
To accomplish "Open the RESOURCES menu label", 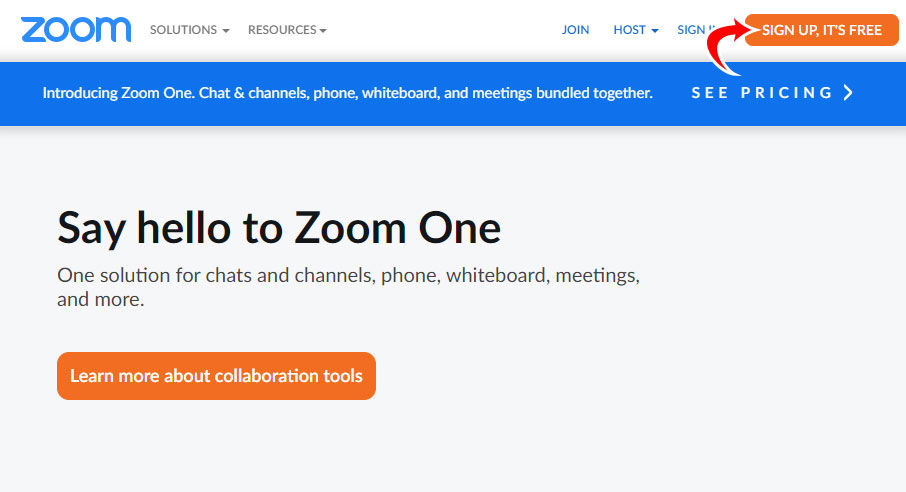I will (x=282, y=29).
